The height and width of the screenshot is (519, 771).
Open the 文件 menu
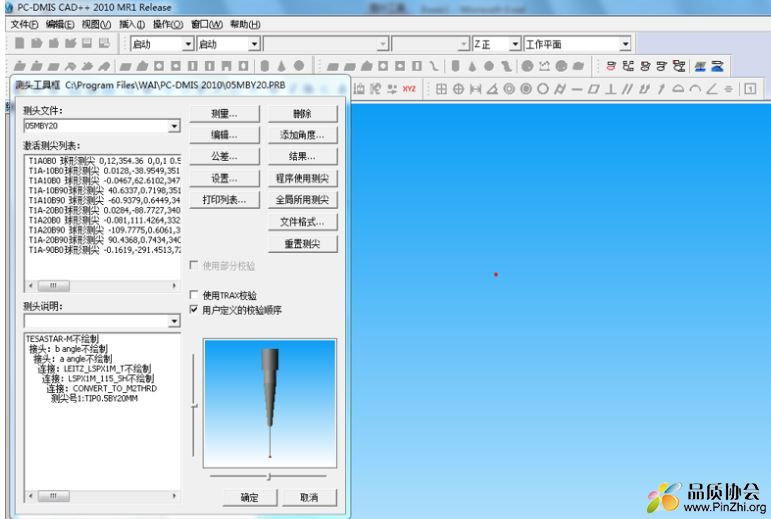[x=24, y=24]
